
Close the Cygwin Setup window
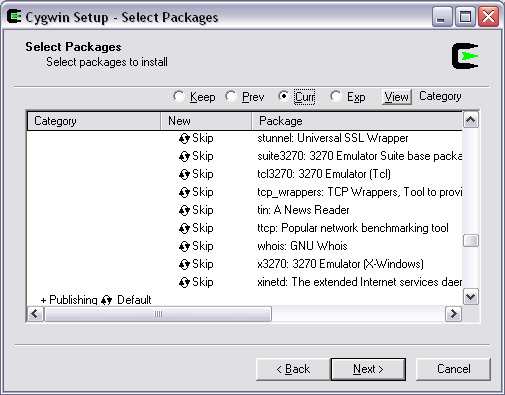pyautogui.click(x=488, y=16)
